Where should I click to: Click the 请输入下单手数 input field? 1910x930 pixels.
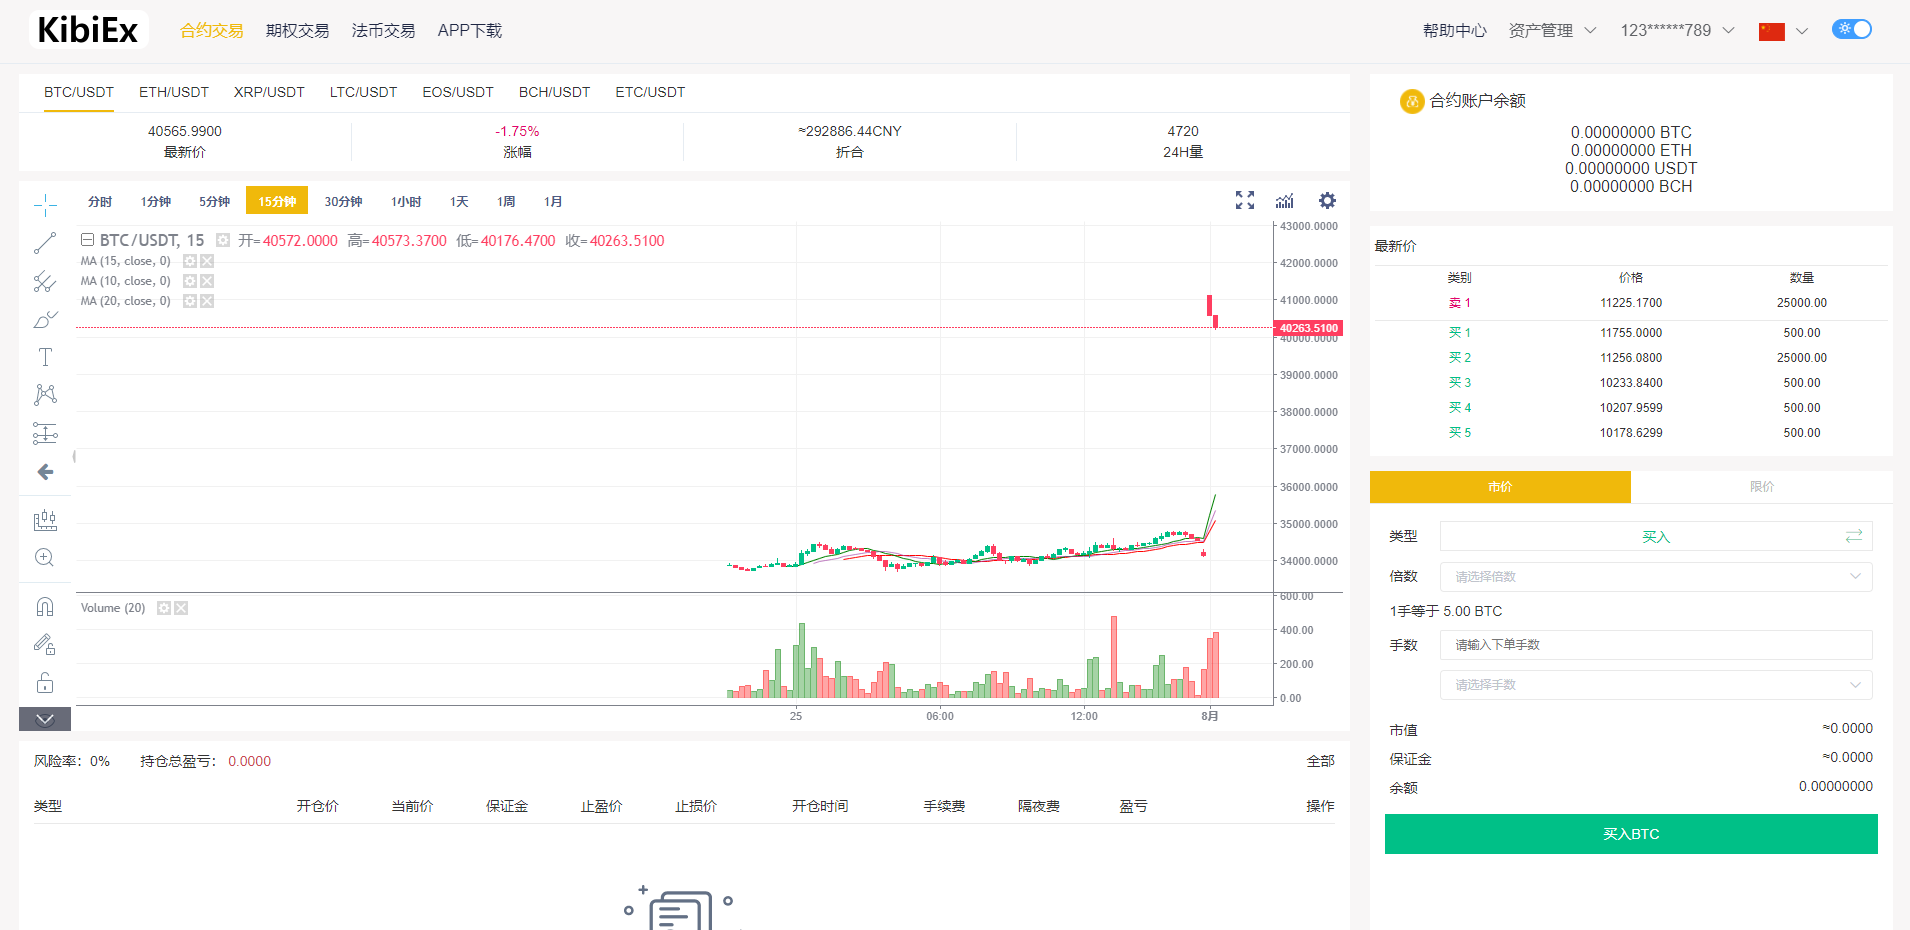[x=1655, y=645]
